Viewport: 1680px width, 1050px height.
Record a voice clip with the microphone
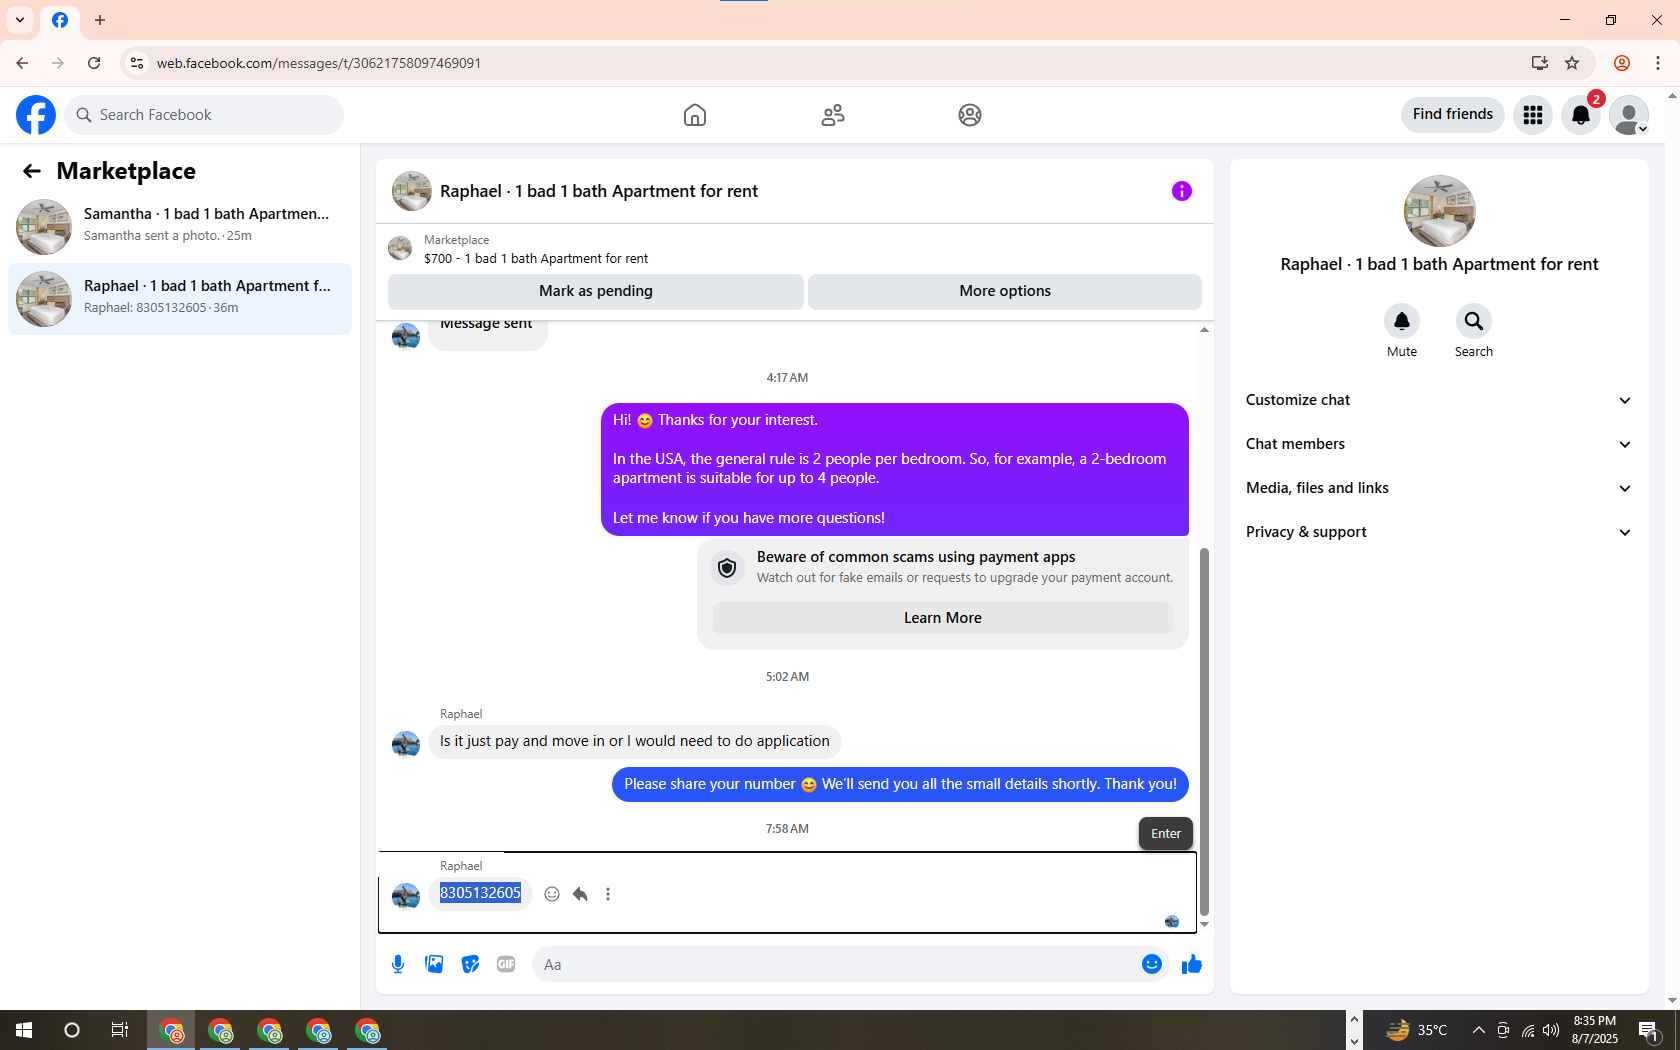(398, 964)
